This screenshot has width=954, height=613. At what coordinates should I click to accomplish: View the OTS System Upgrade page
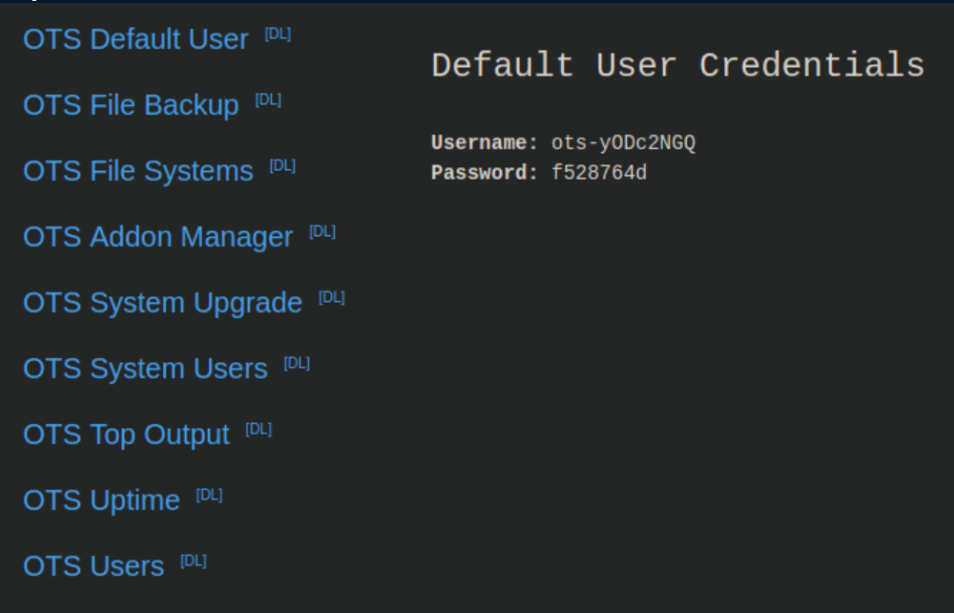pos(162,304)
